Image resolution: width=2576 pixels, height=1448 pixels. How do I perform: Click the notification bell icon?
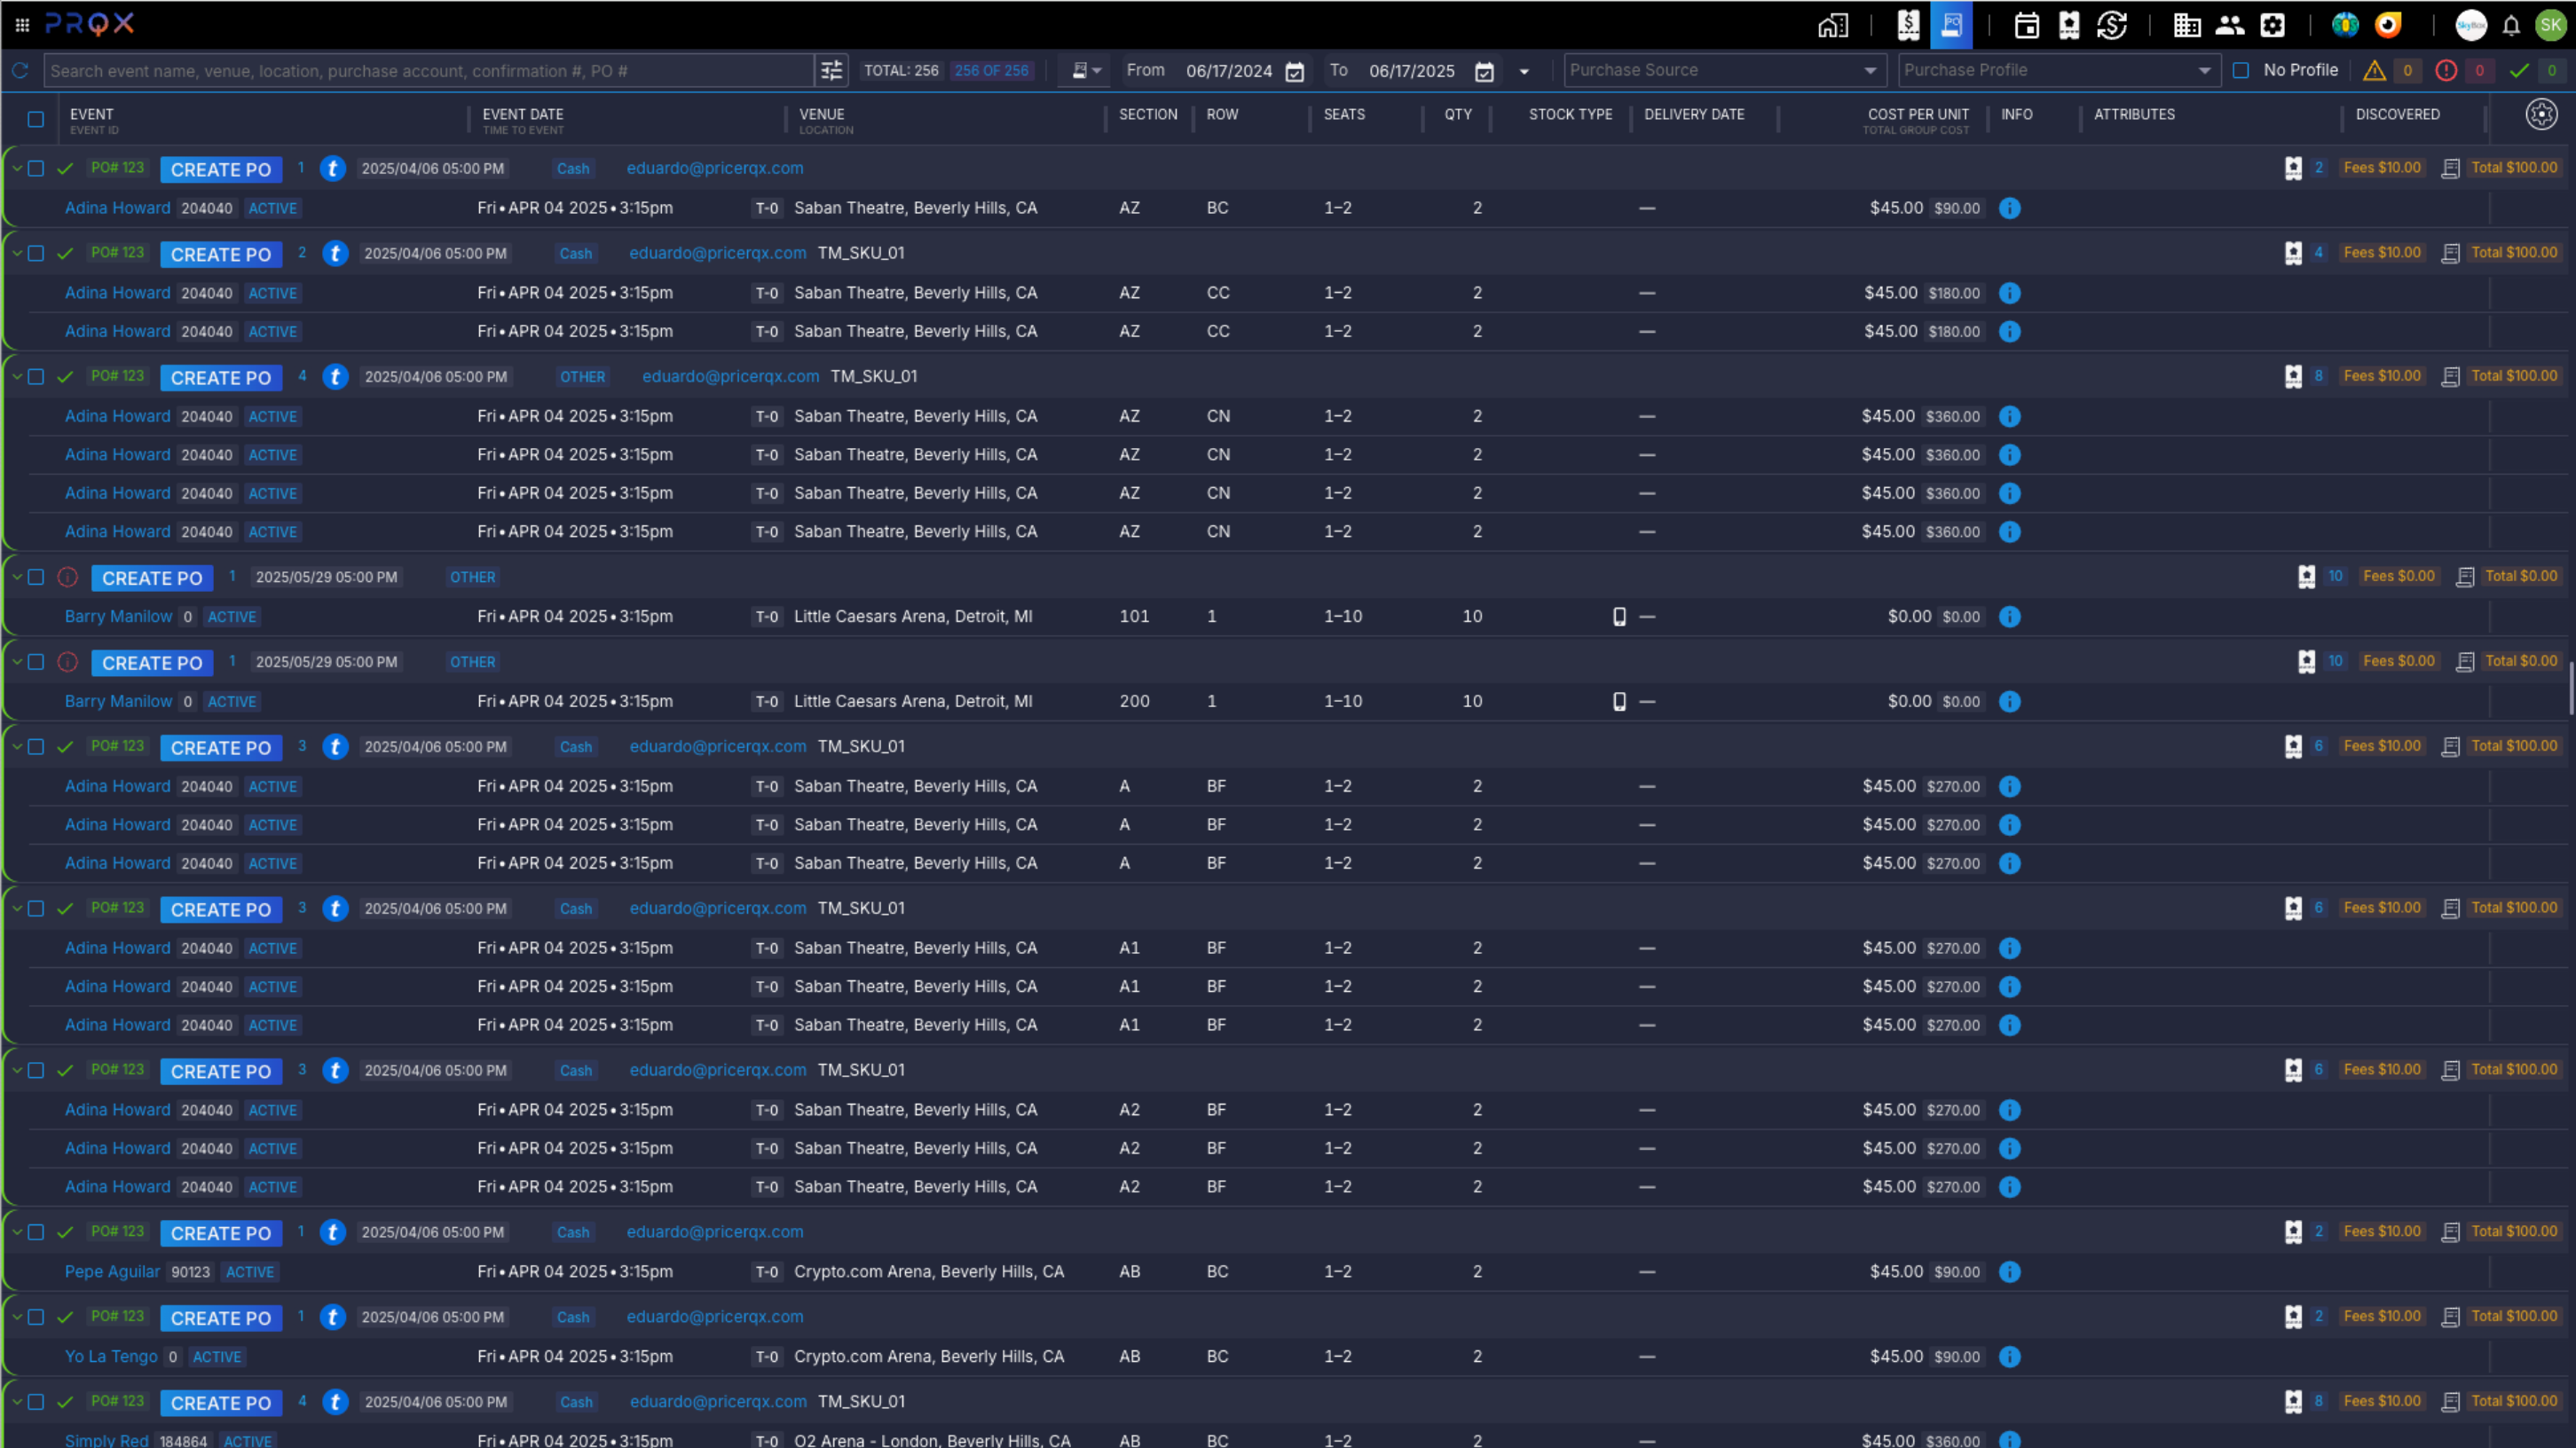tap(2510, 26)
